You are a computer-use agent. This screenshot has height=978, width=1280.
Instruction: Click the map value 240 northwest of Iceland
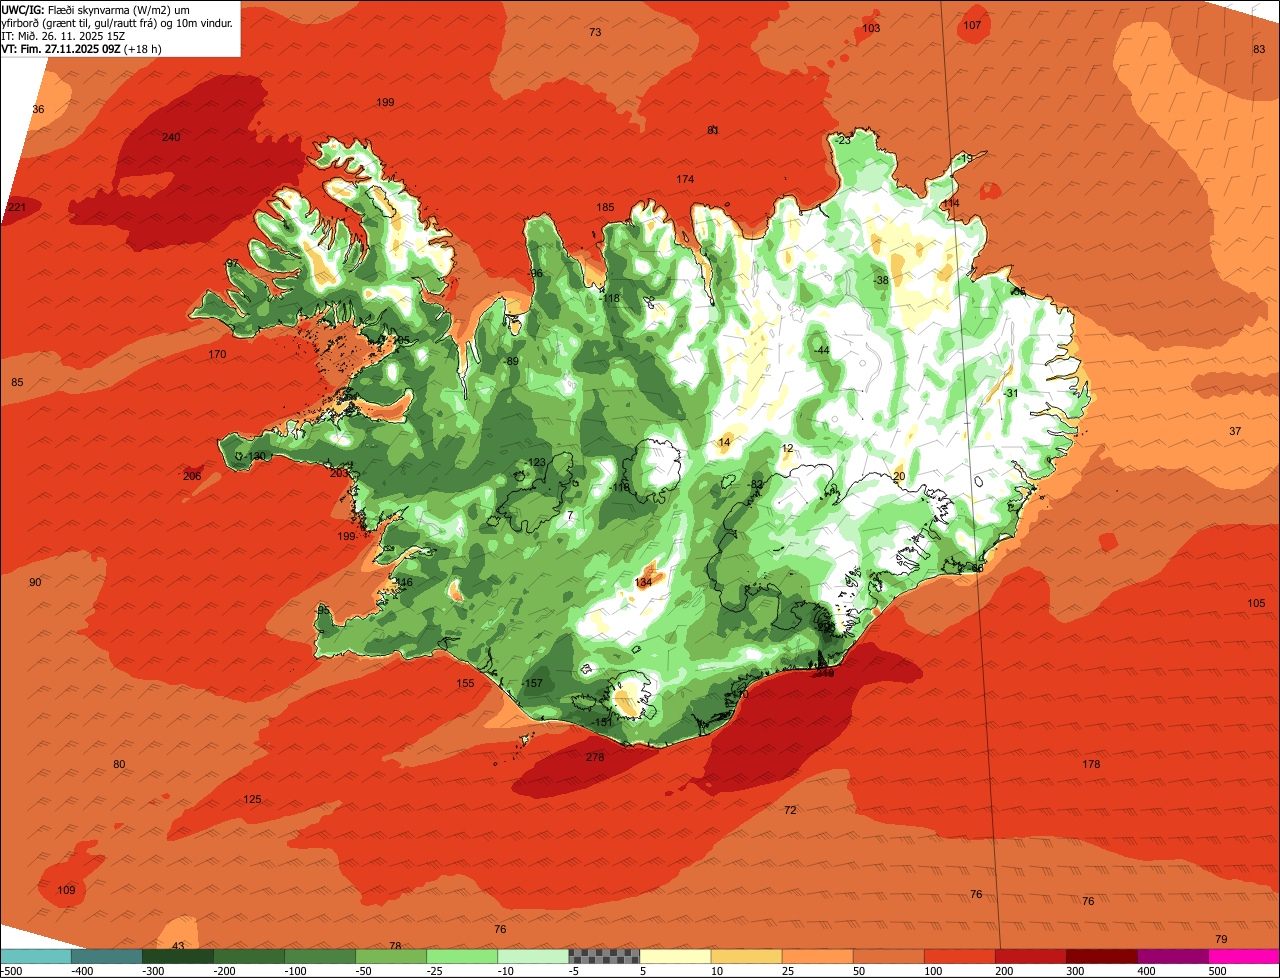click(x=171, y=137)
